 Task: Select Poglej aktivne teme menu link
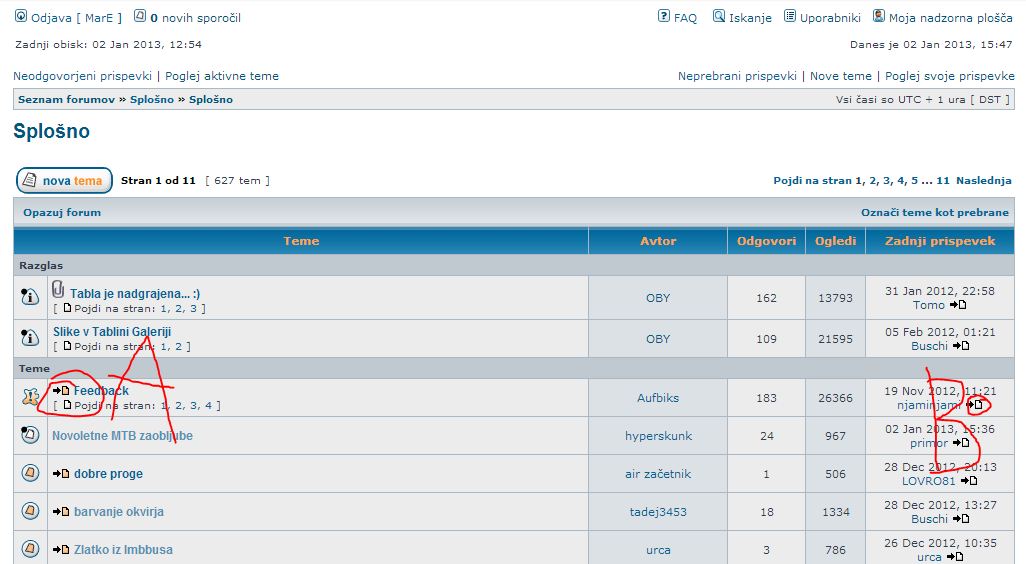(x=222, y=76)
